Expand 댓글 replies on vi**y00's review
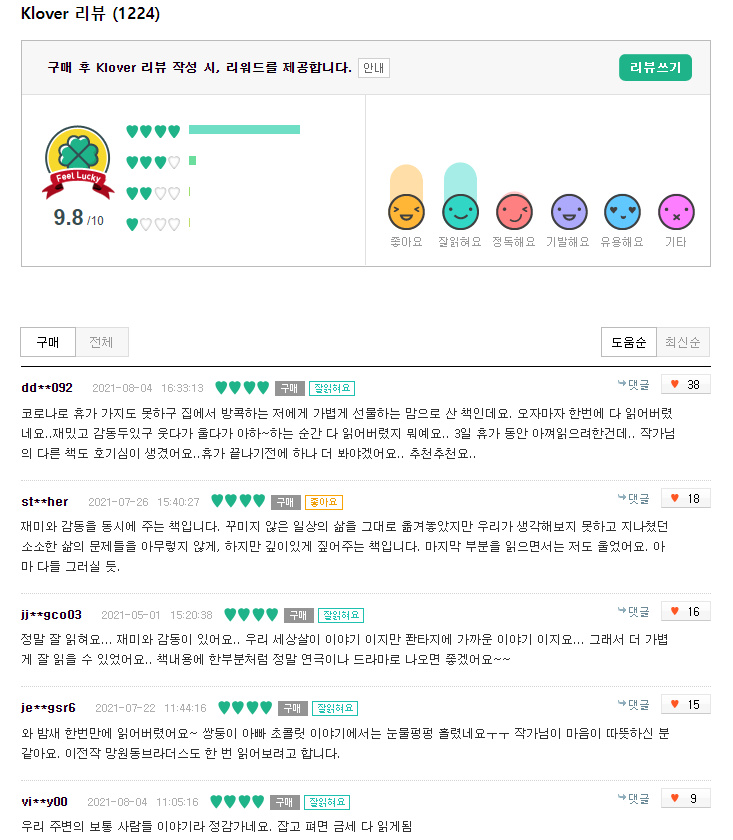Viewport: 733px width, 840px height. pos(633,798)
